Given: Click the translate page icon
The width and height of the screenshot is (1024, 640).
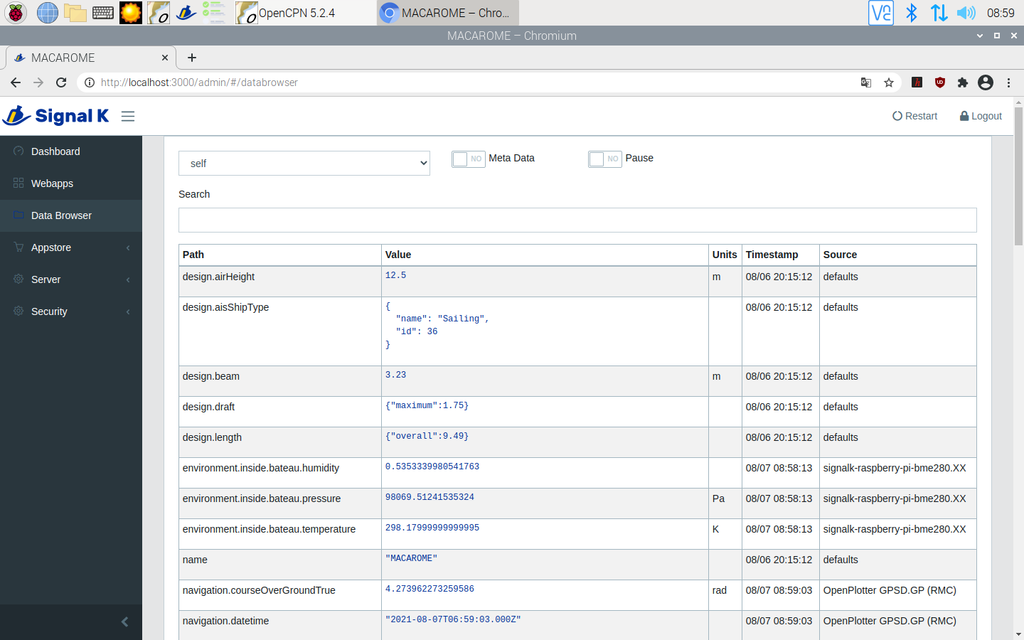Looking at the screenshot, I should click(x=866, y=82).
